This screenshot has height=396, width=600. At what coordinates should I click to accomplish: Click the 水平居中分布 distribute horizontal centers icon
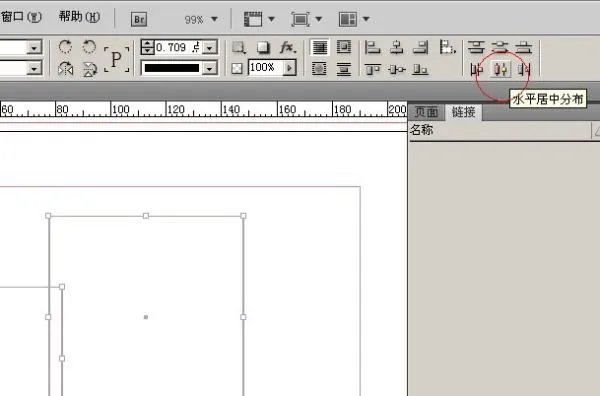501,69
